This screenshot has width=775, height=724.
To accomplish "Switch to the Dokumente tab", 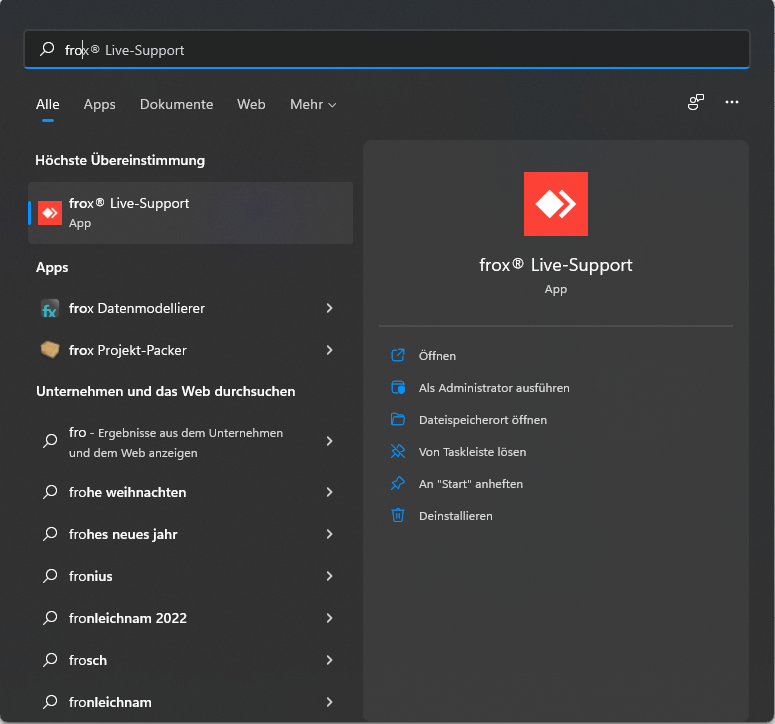I will 176,105.
